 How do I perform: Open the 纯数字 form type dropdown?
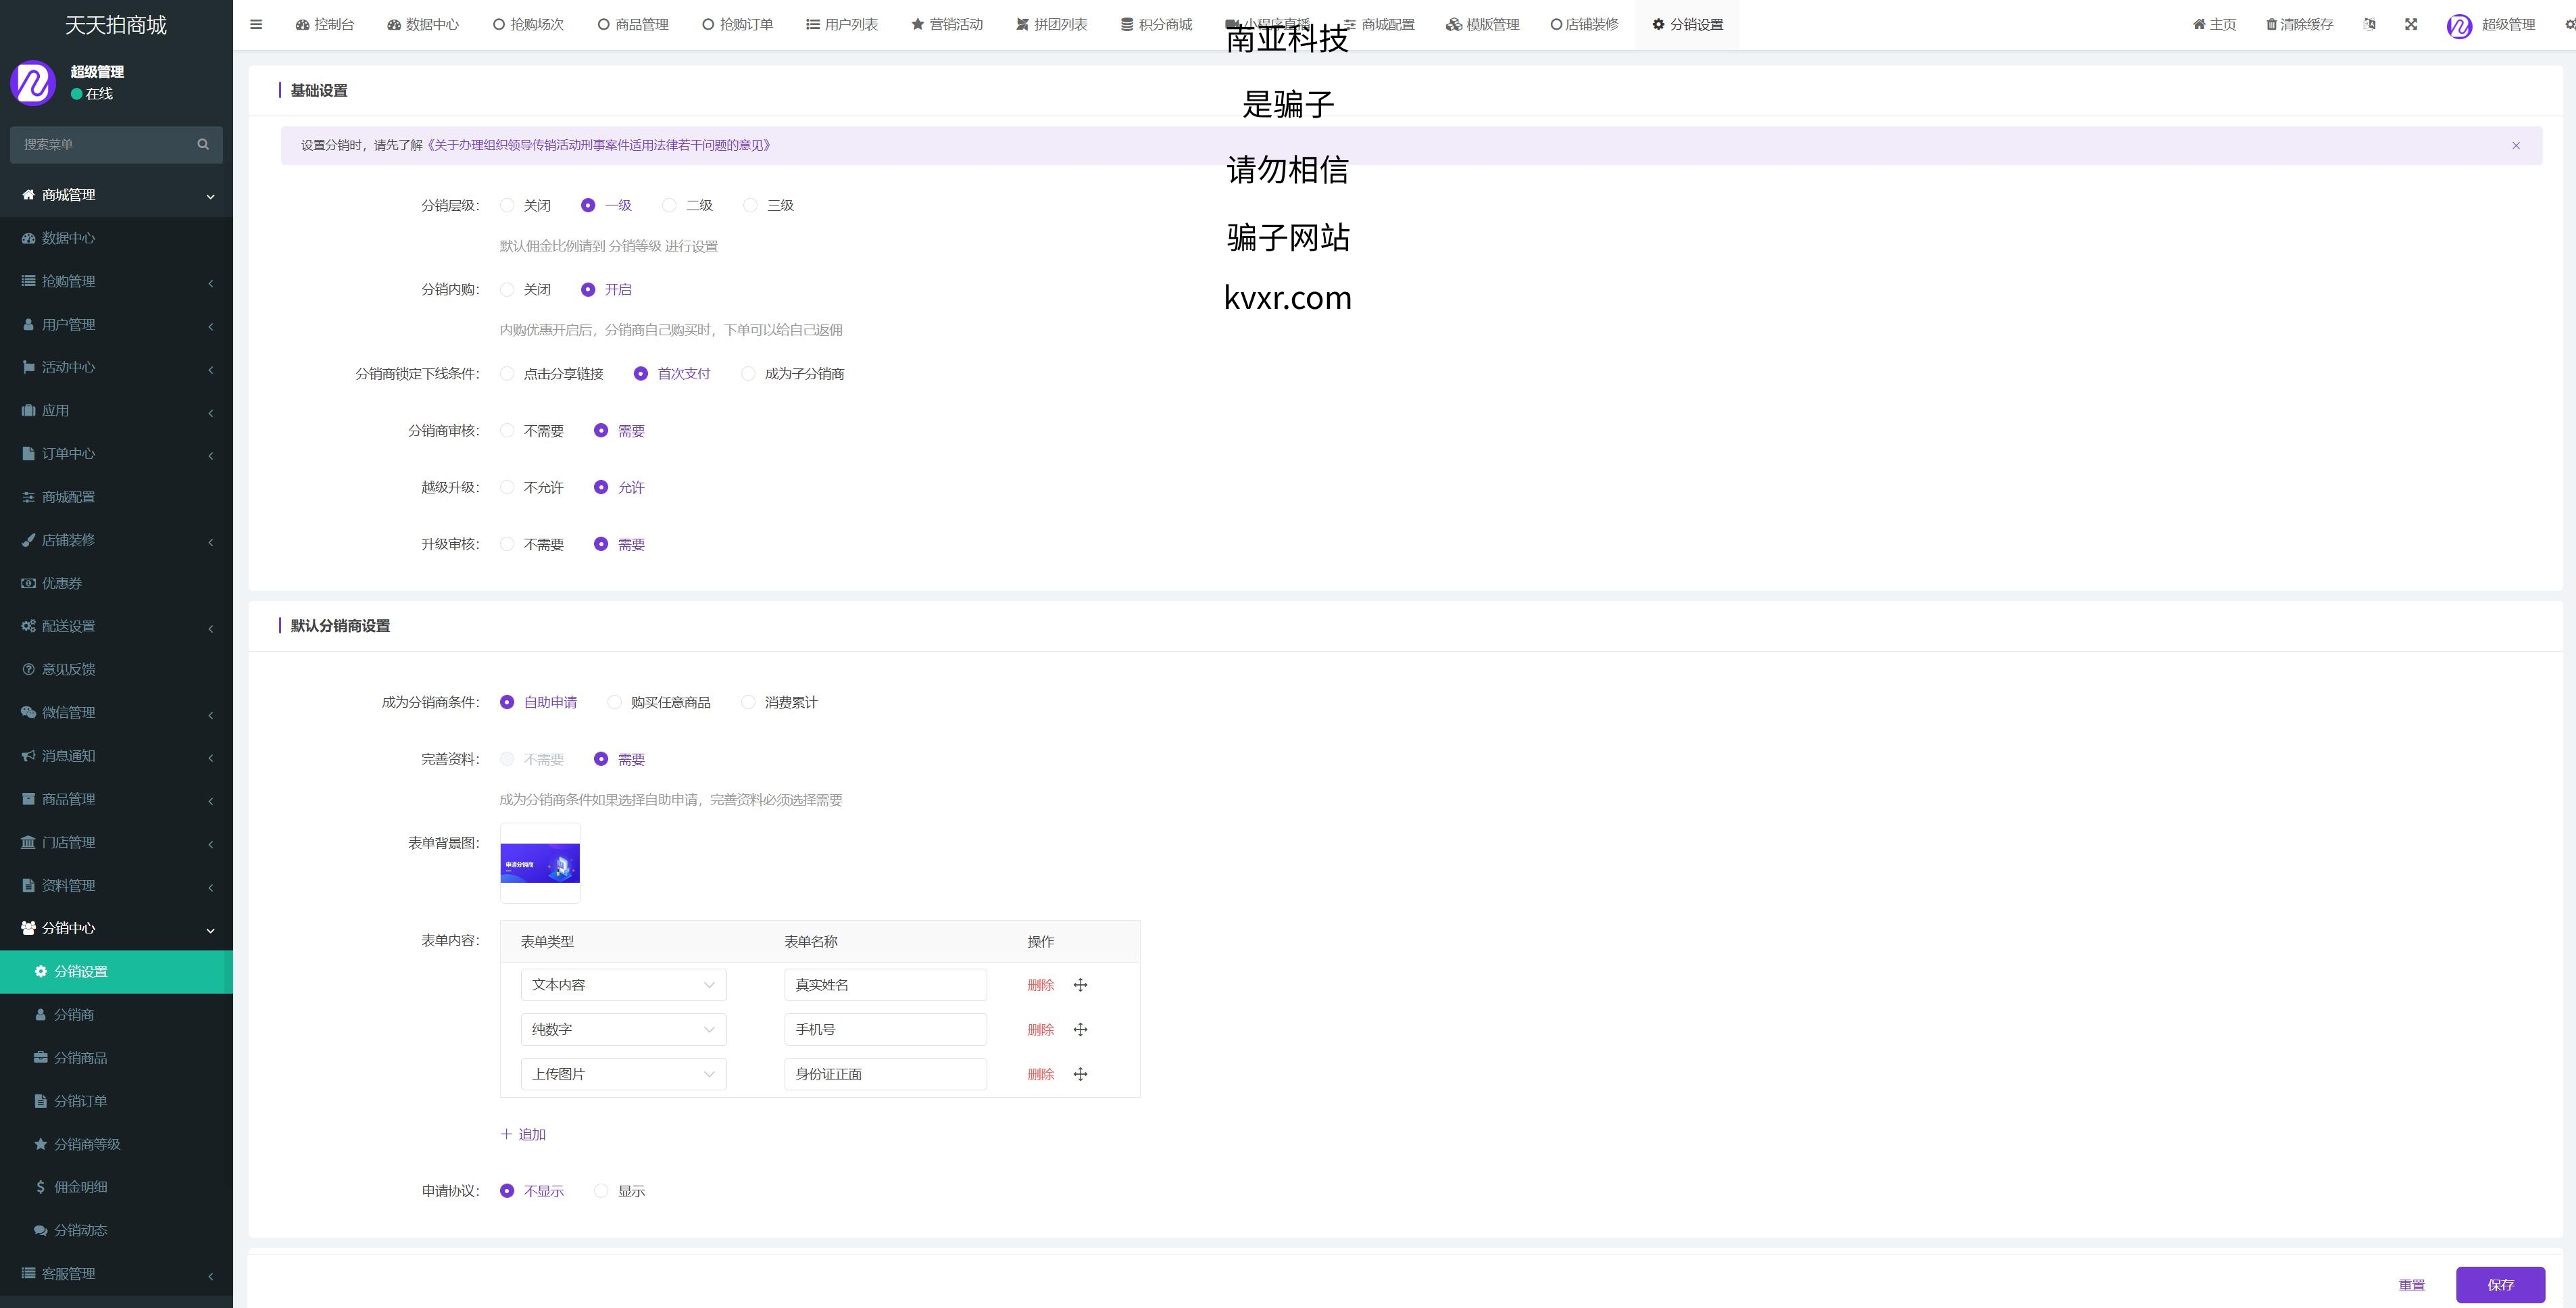point(623,1029)
